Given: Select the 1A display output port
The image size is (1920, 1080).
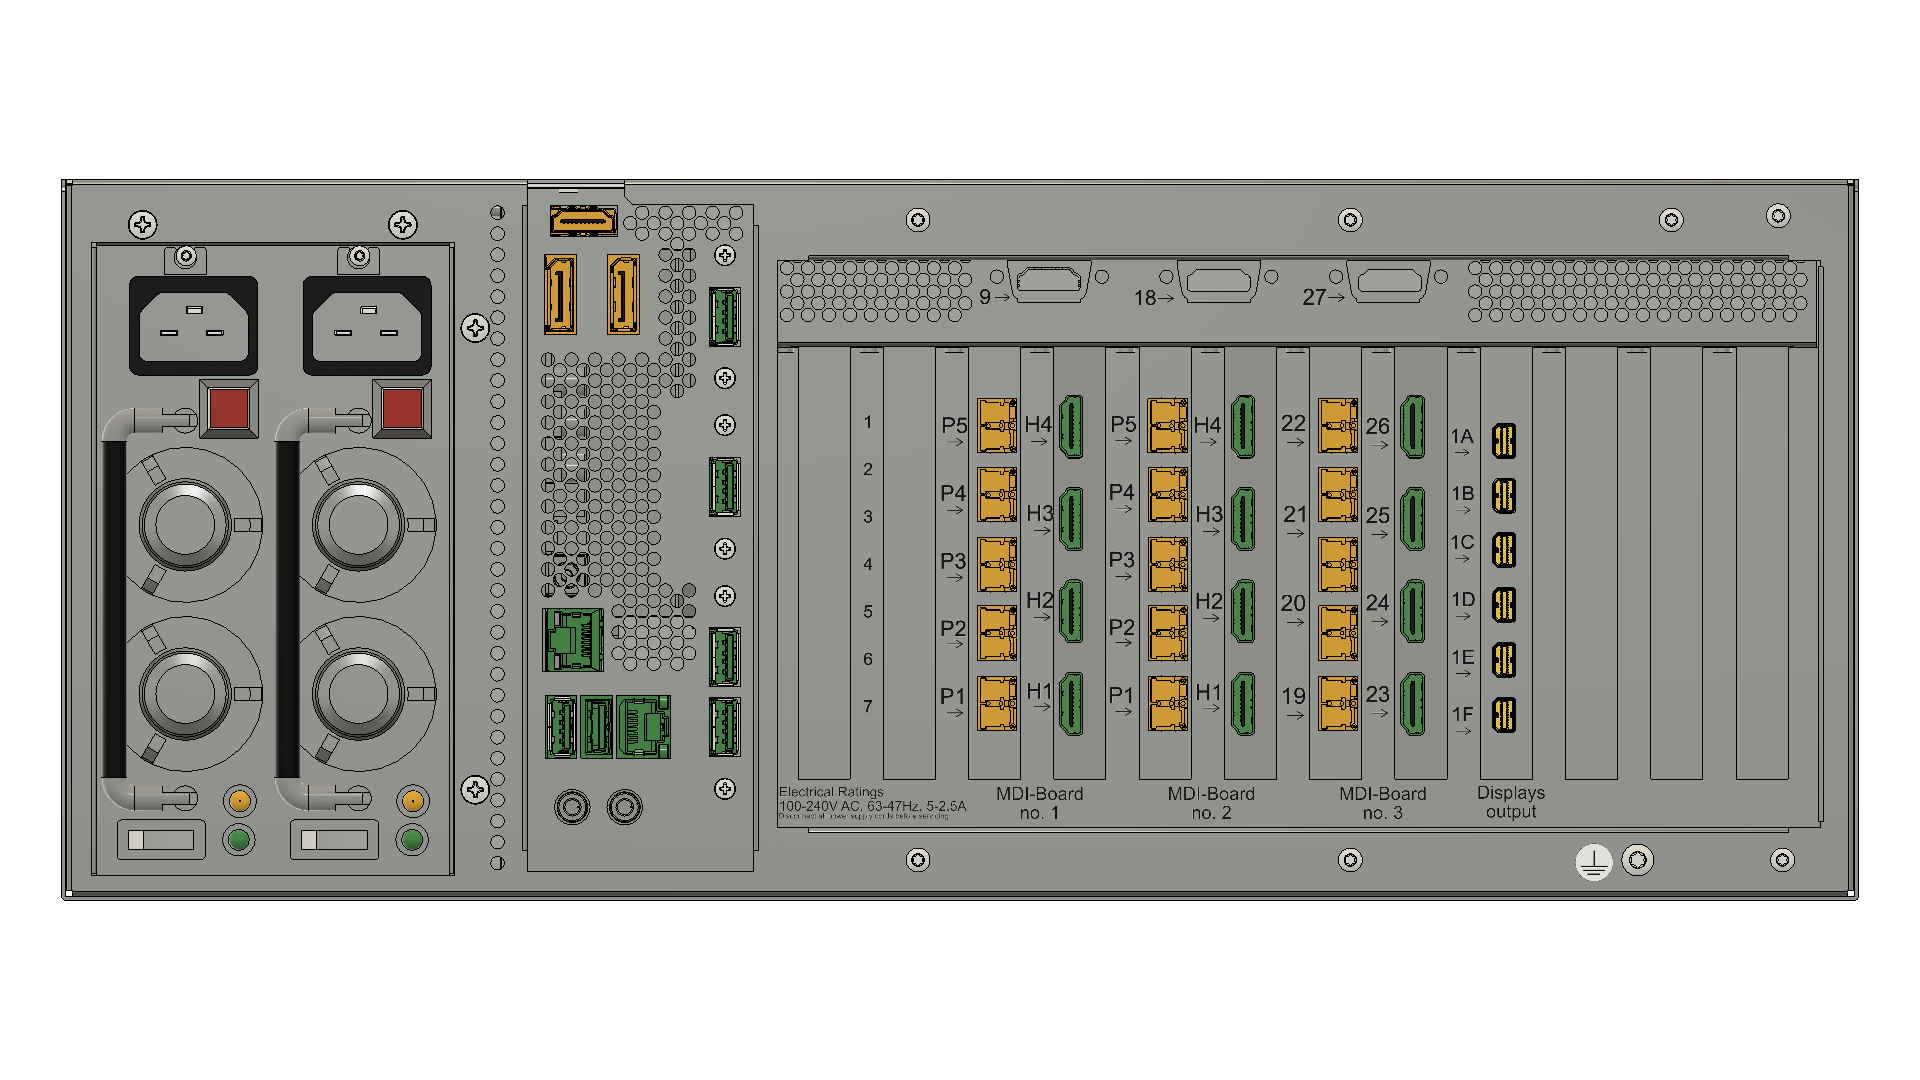Looking at the screenshot, I should pyautogui.click(x=1503, y=440).
